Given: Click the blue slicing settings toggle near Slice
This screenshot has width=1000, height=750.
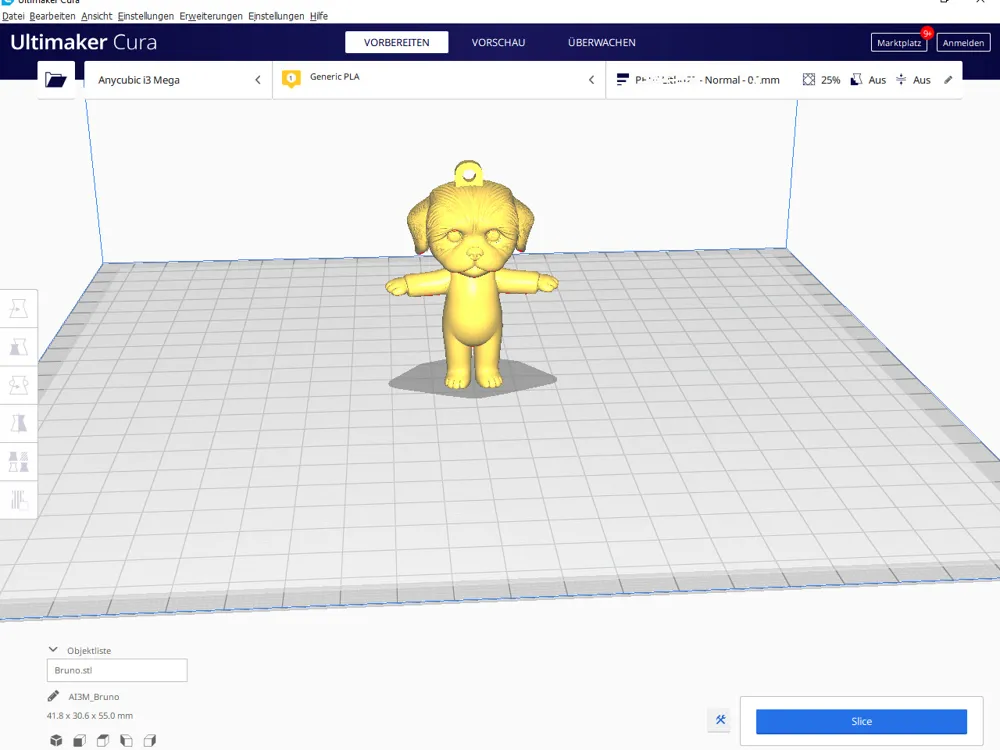Looking at the screenshot, I should tap(719, 720).
